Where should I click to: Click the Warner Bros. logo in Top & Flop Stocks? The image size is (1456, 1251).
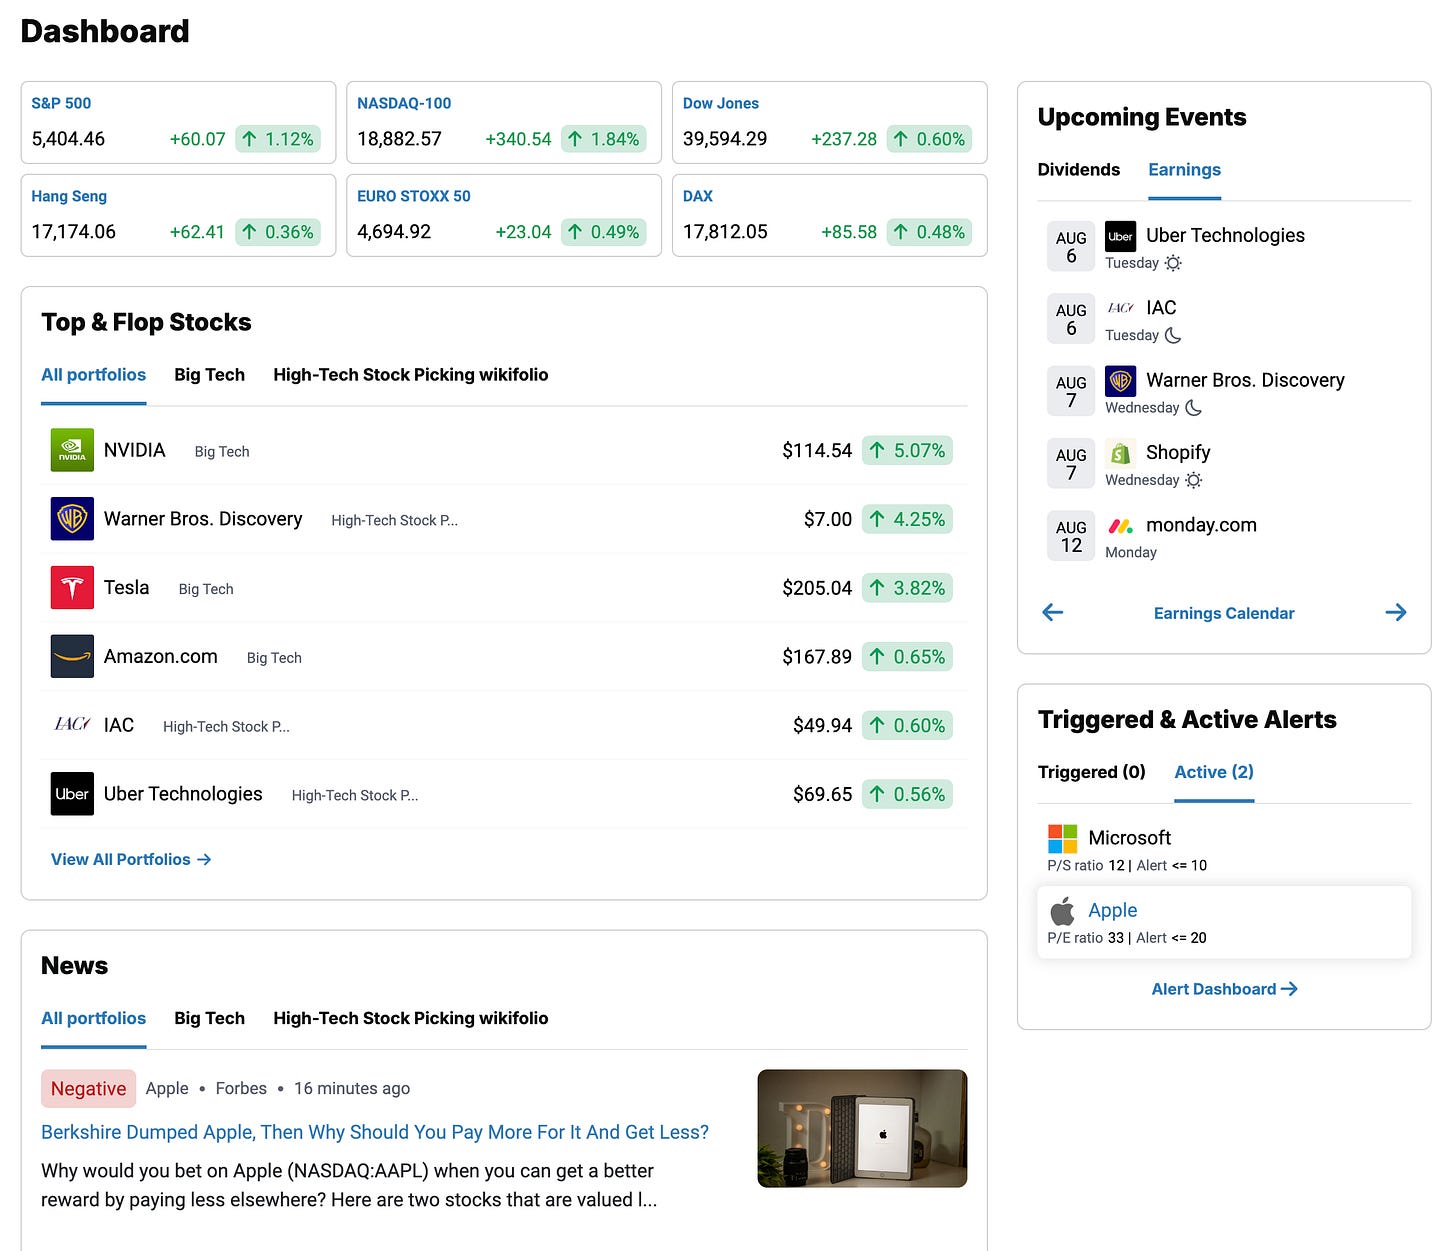coord(72,519)
